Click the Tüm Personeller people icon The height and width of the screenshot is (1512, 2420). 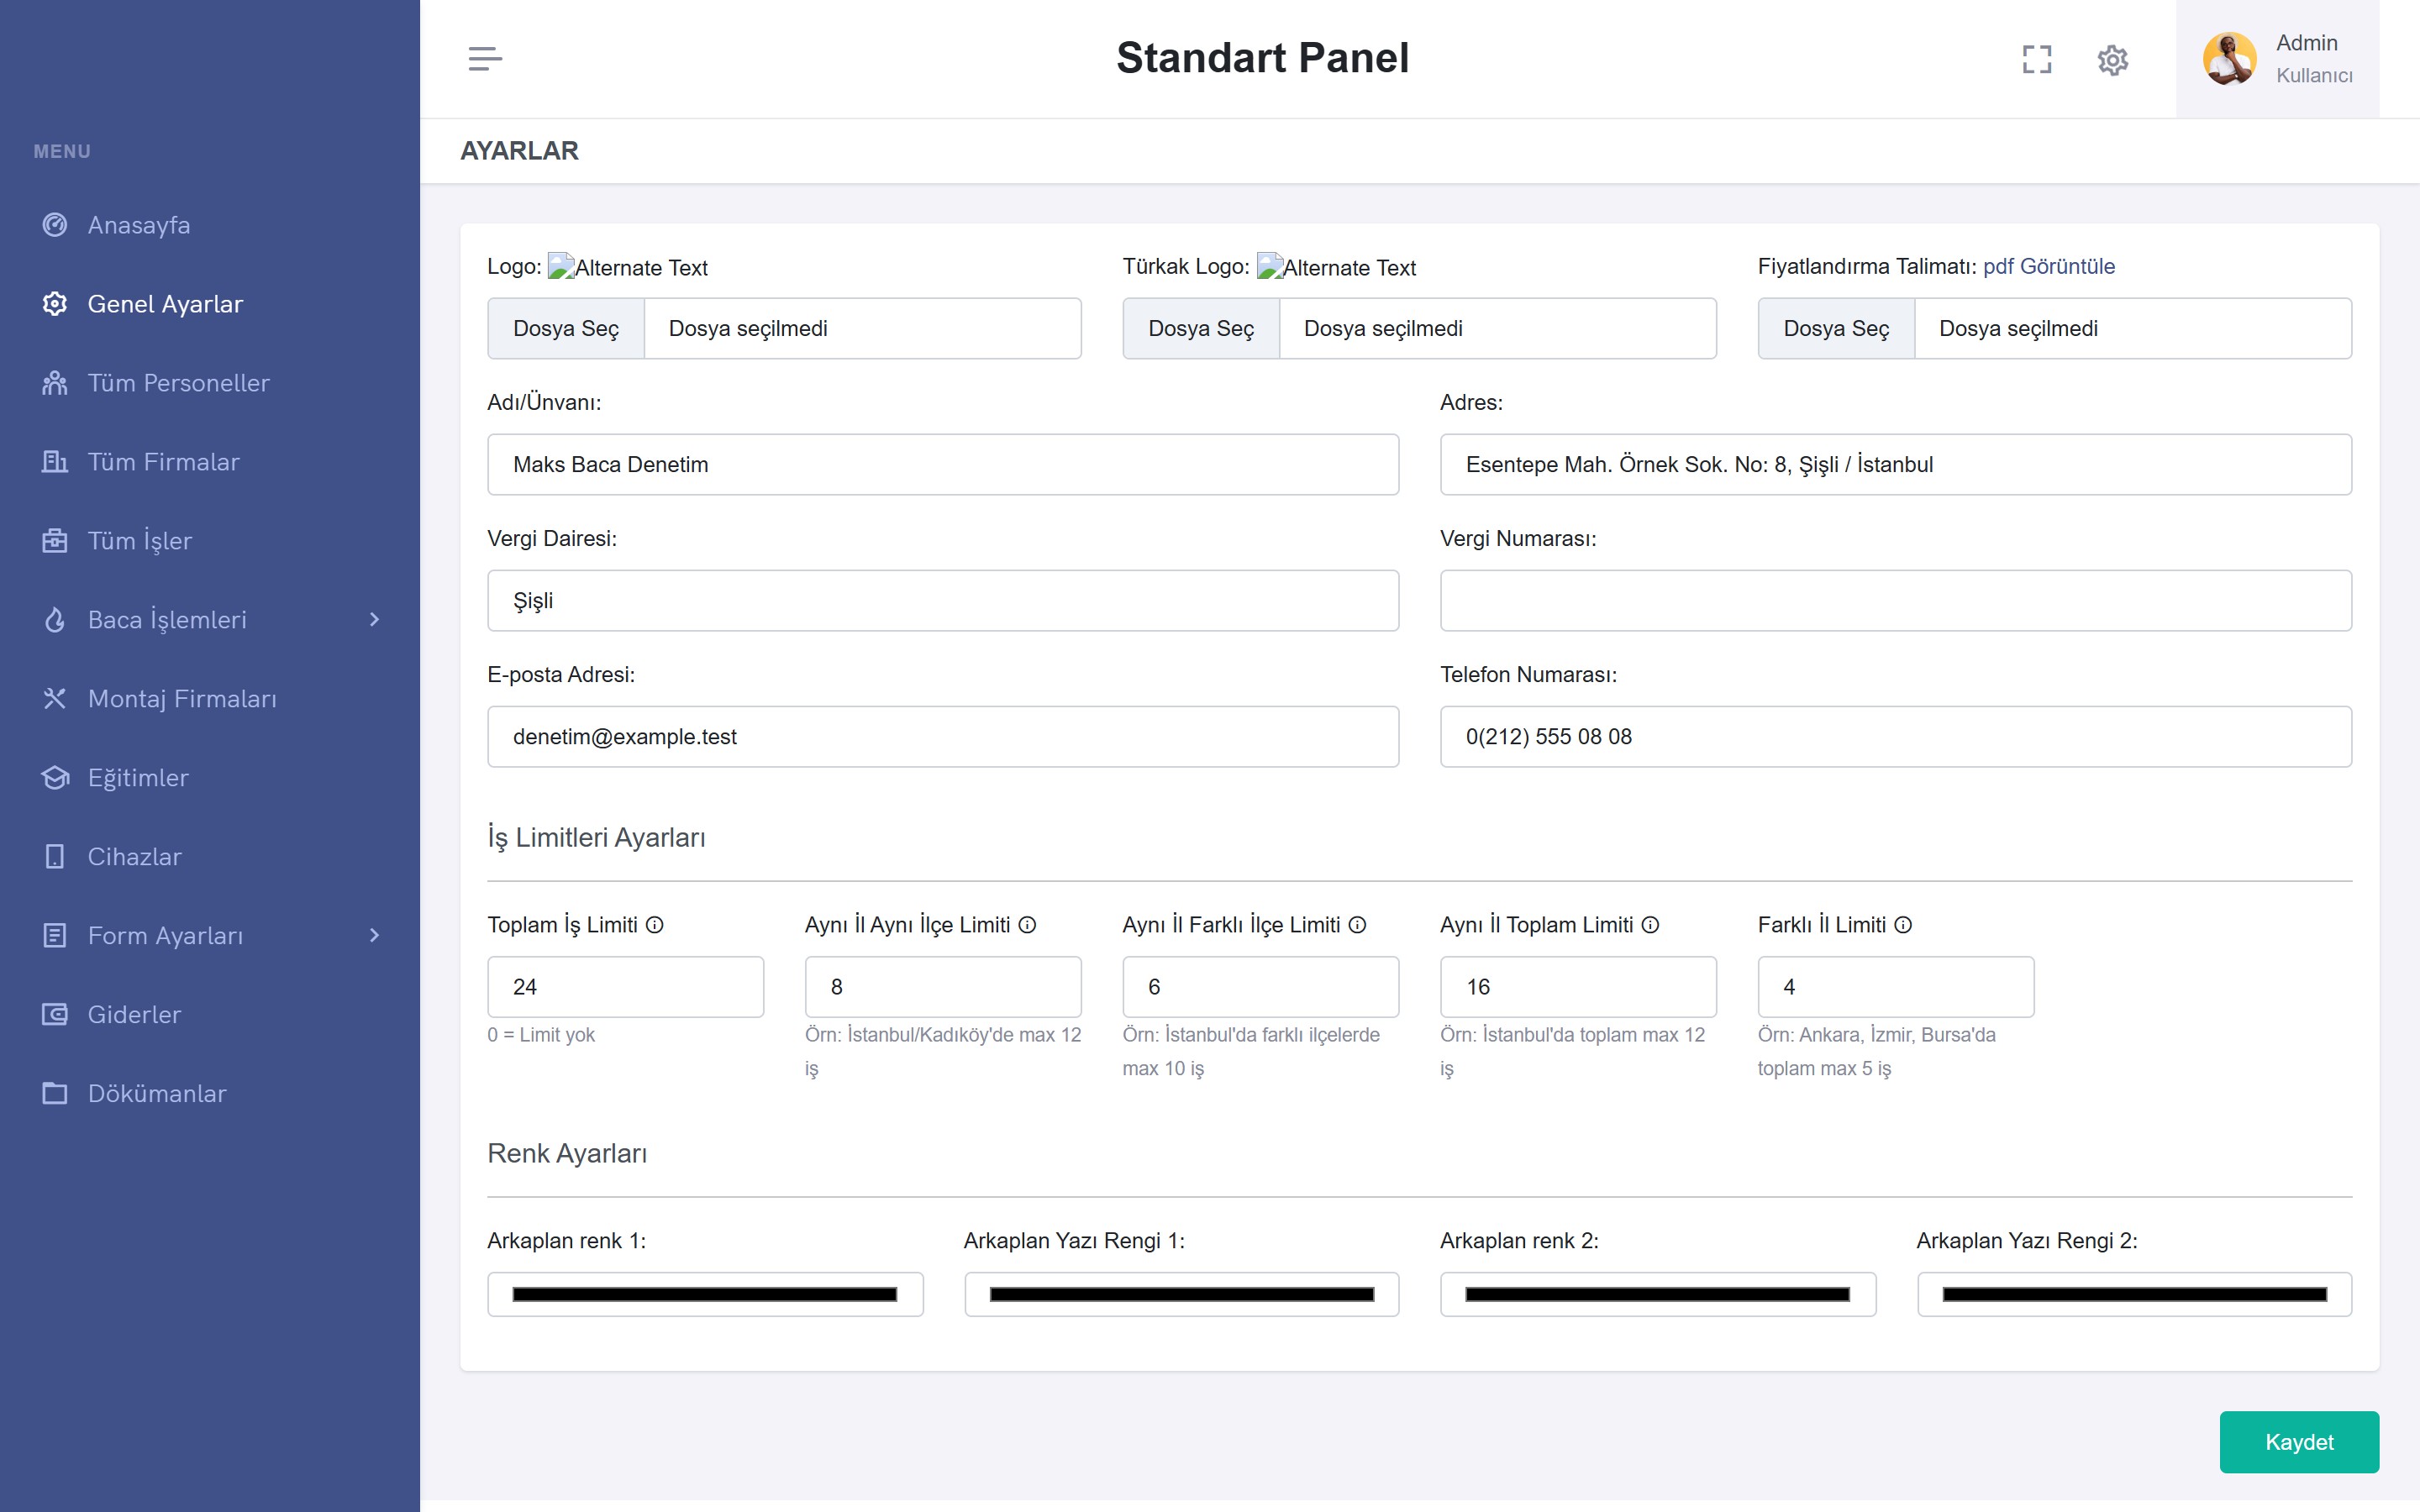tap(55, 382)
